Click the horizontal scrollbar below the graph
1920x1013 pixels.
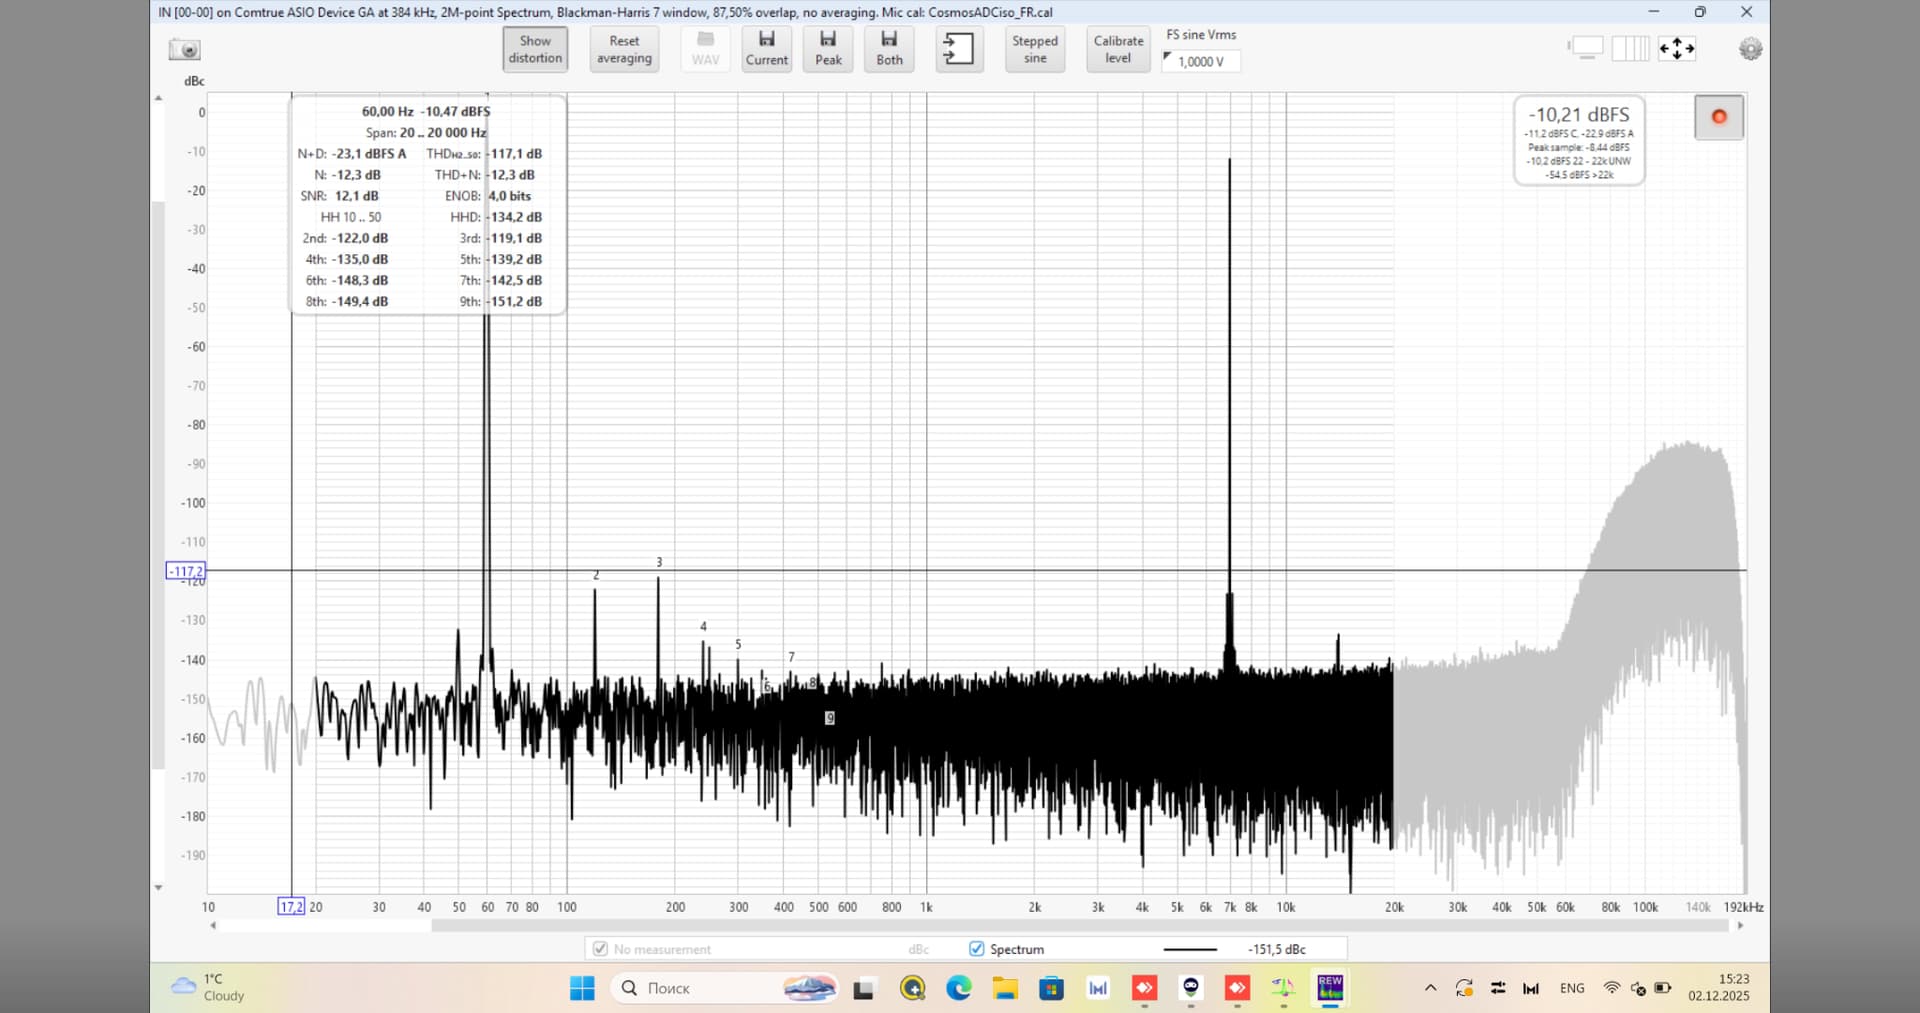pos(1080,926)
